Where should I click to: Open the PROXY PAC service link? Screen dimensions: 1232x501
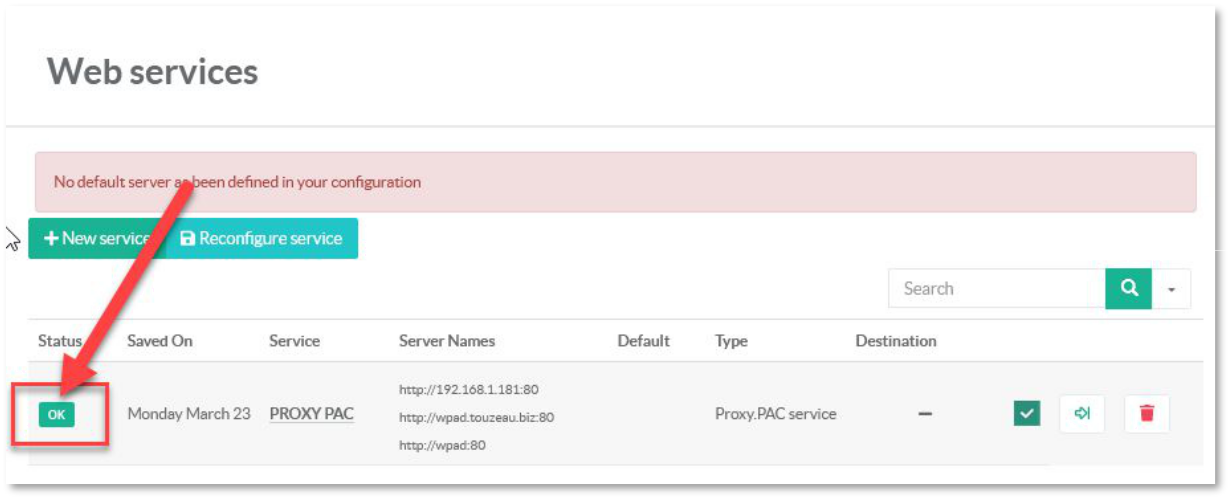coord(311,414)
